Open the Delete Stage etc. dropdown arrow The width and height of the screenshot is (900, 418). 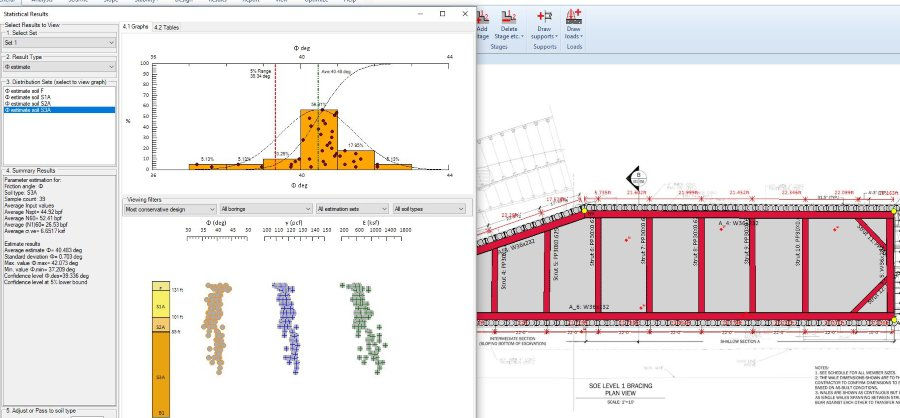(x=522, y=37)
